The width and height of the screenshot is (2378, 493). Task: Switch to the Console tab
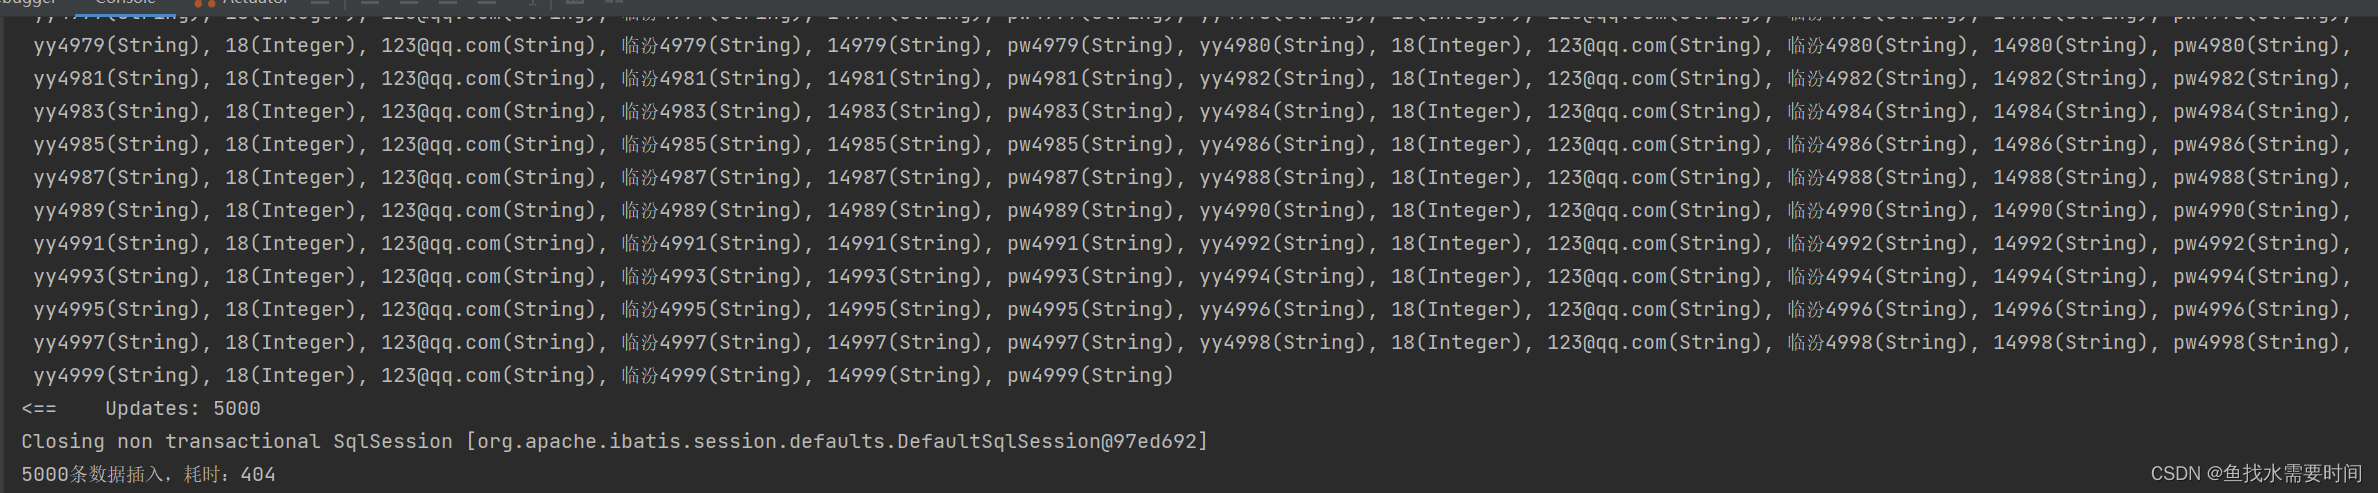(x=125, y=3)
